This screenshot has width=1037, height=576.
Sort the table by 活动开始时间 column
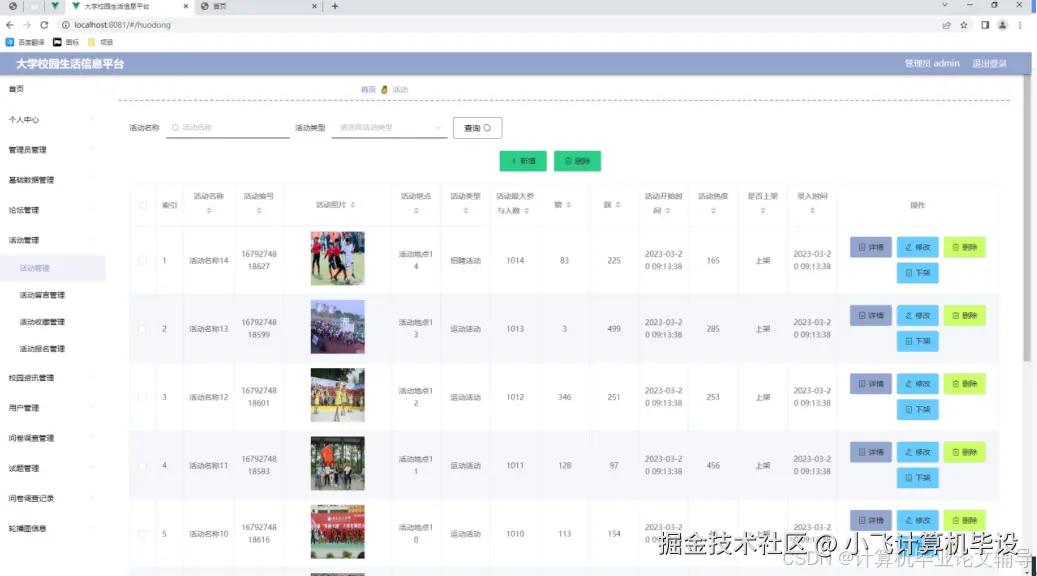point(667,211)
